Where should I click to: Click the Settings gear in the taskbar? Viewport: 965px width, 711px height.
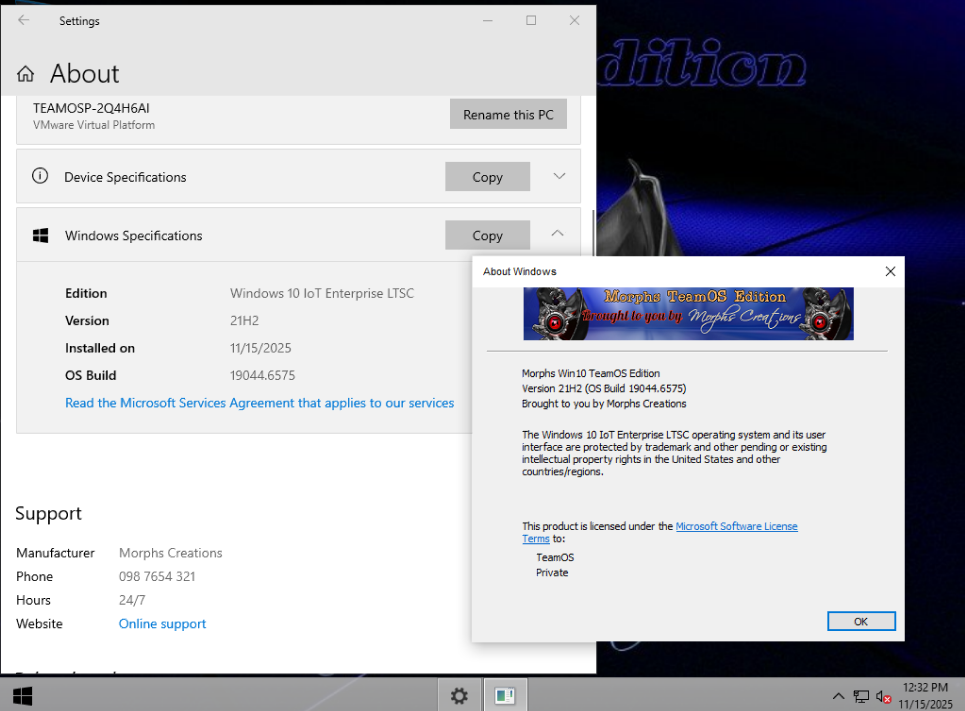click(x=459, y=695)
